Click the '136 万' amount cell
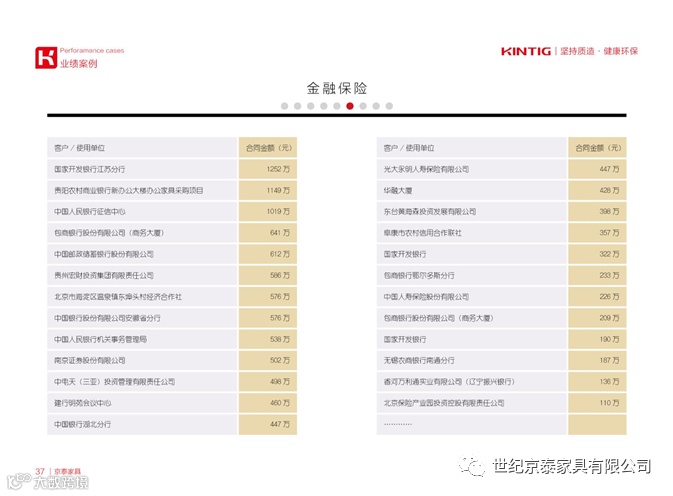The width and height of the screenshot is (673, 496). [x=597, y=382]
